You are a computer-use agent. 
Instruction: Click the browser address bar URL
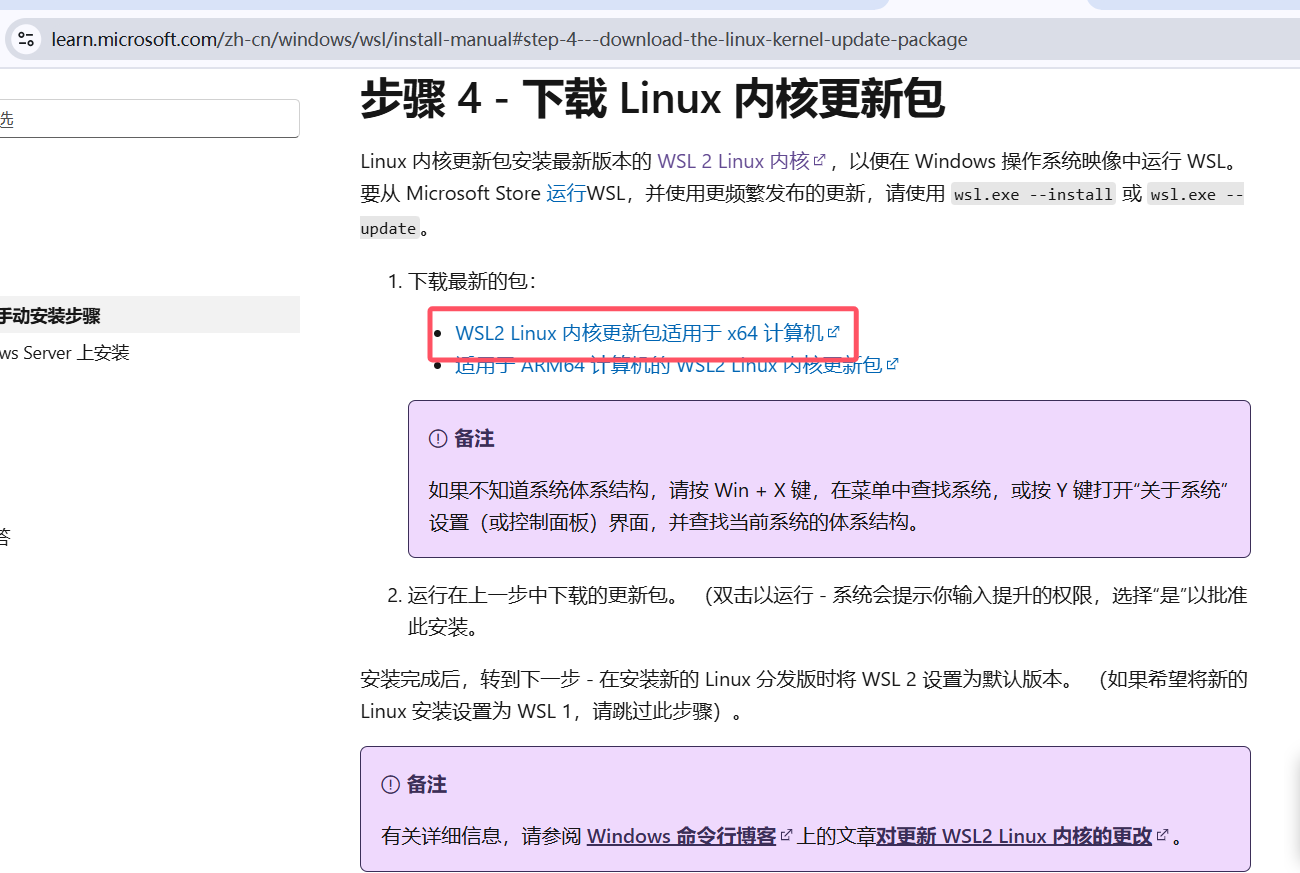coord(510,40)
